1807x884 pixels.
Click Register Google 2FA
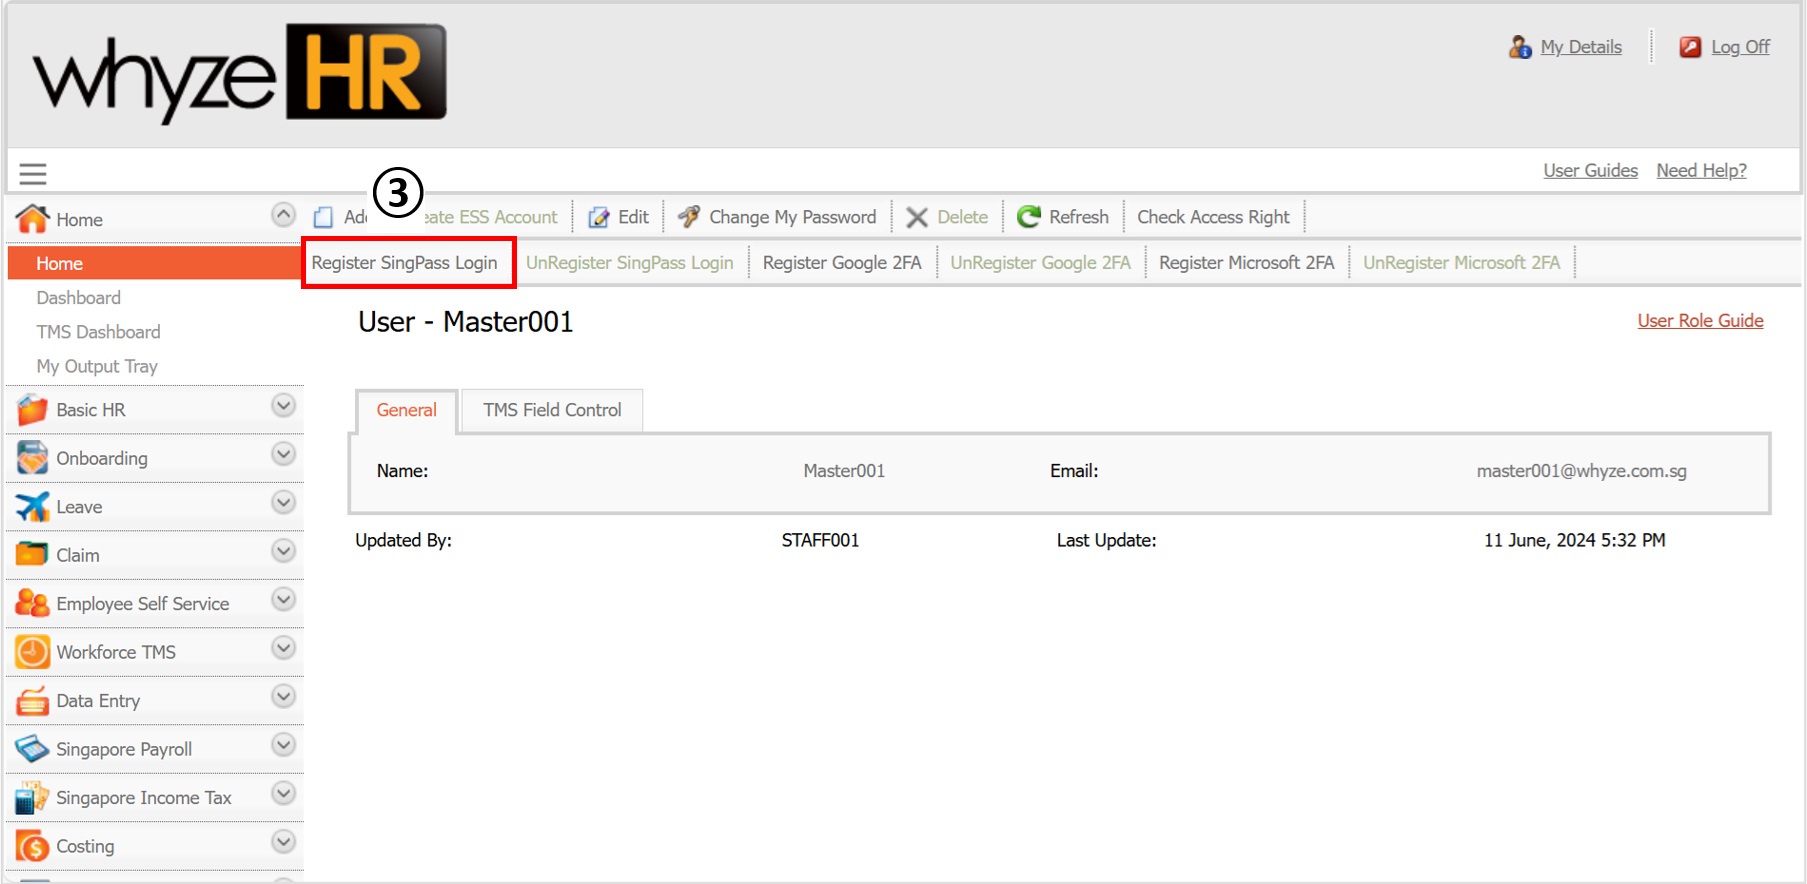[841, 263]
